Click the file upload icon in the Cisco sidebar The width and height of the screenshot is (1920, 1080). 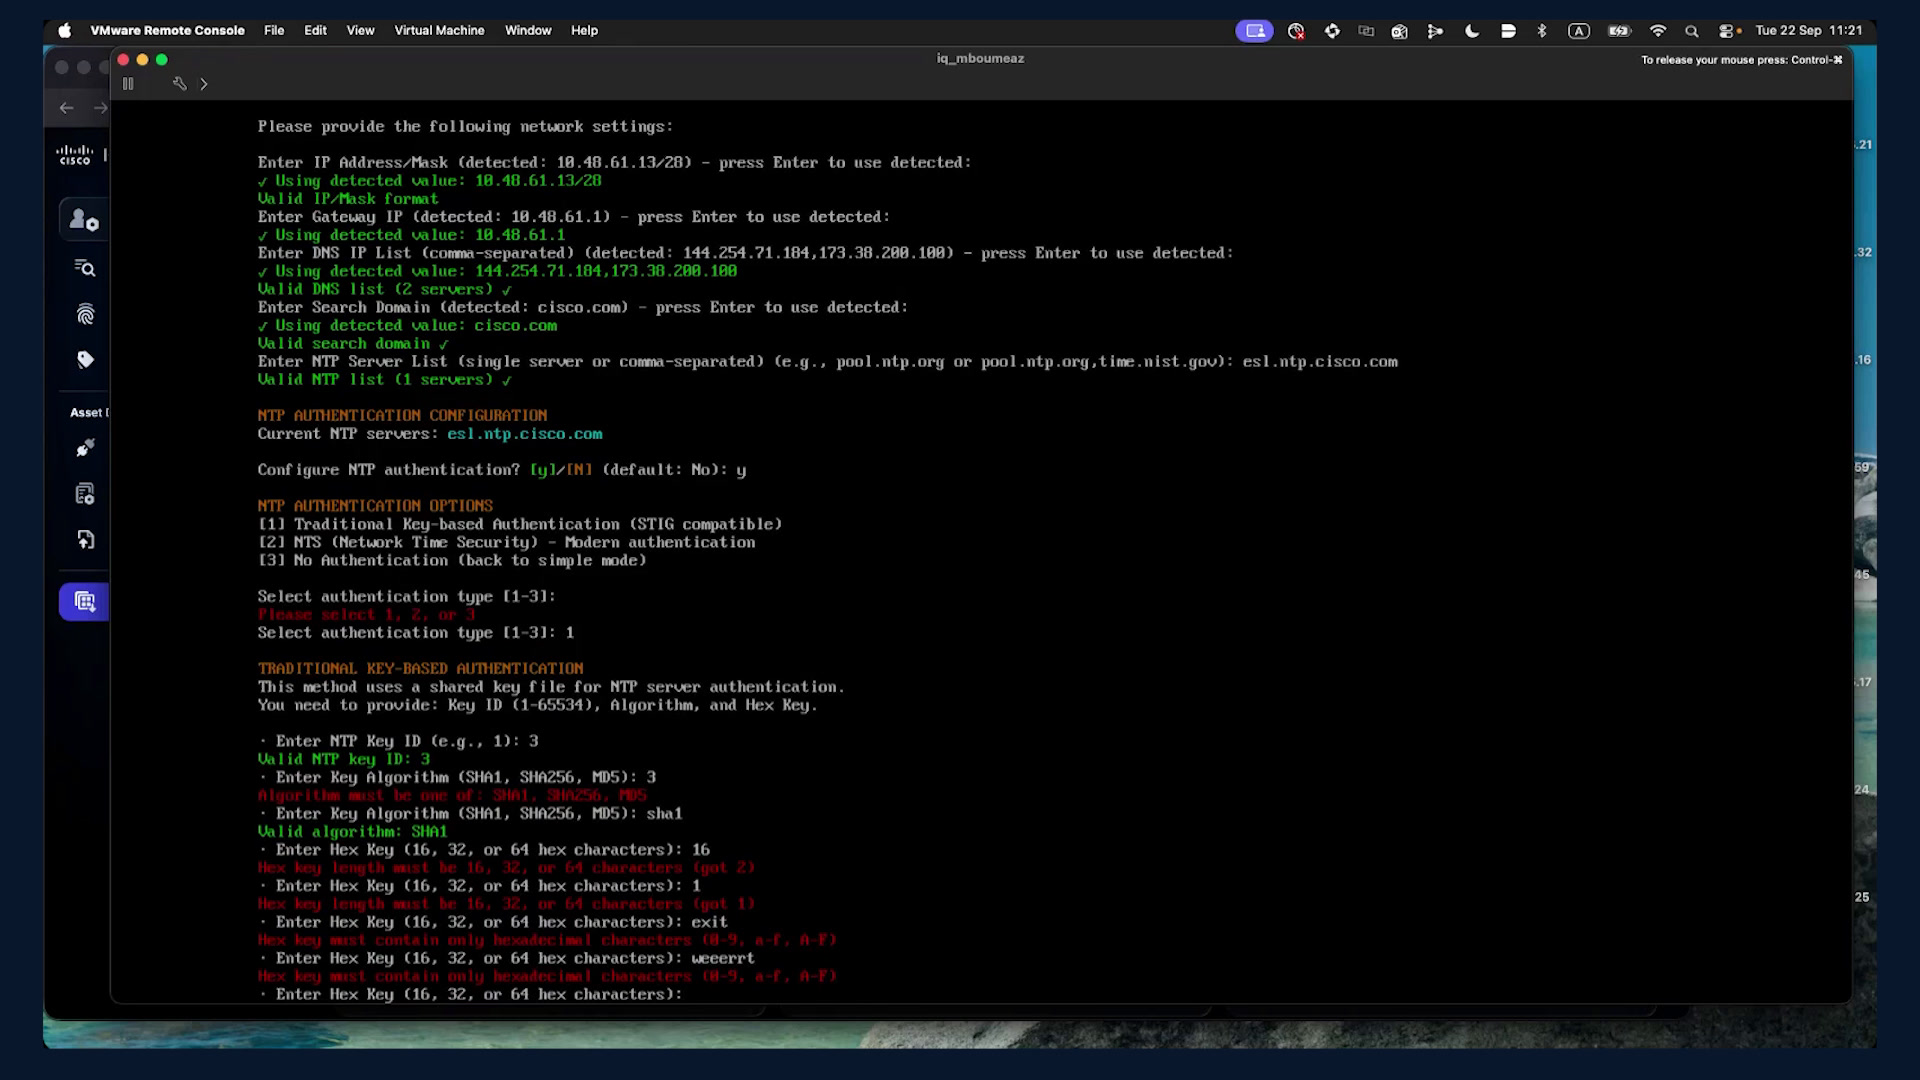(x=85, y=540)
